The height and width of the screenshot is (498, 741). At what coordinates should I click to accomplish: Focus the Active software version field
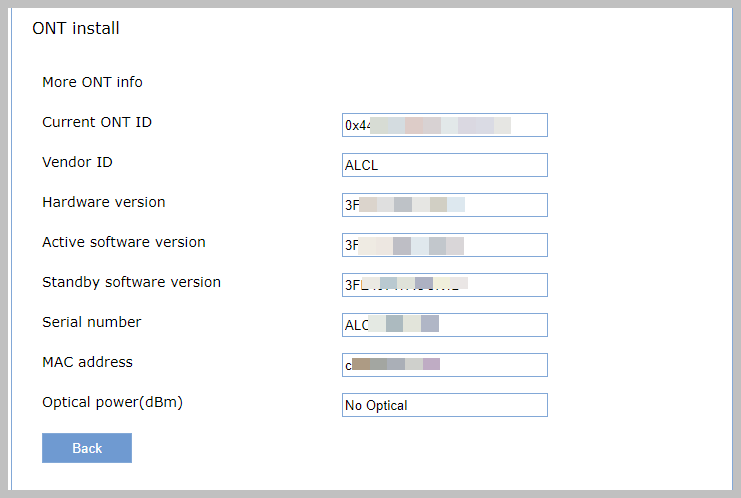(445, 245)
